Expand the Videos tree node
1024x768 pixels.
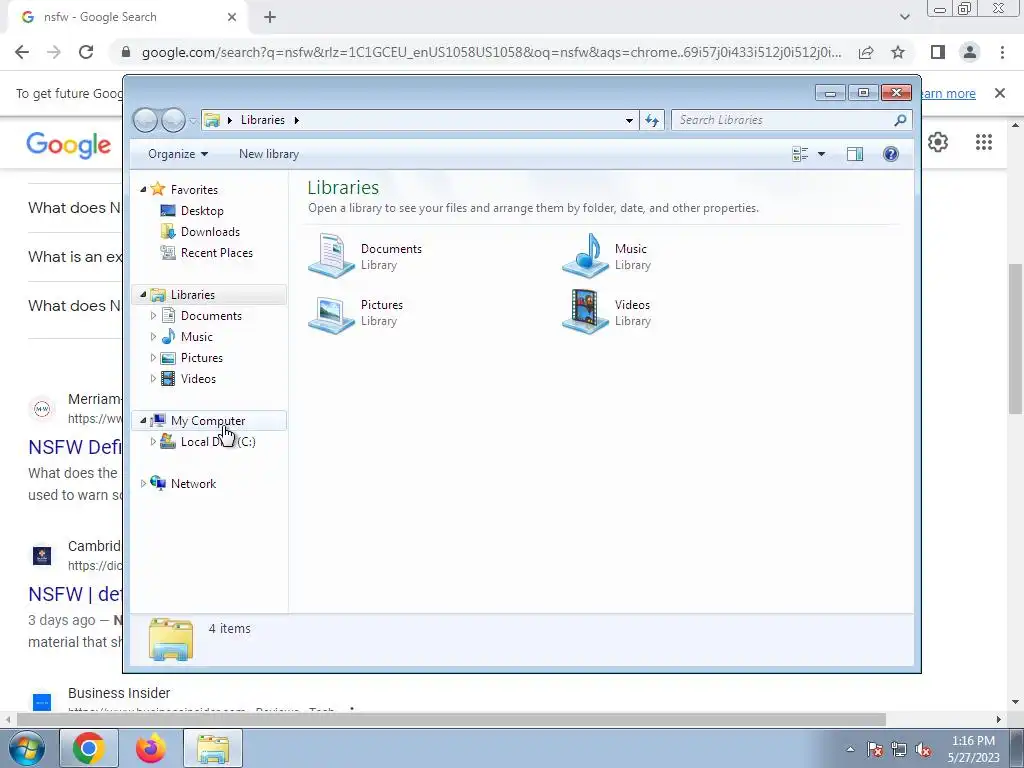tap(153, 379)
